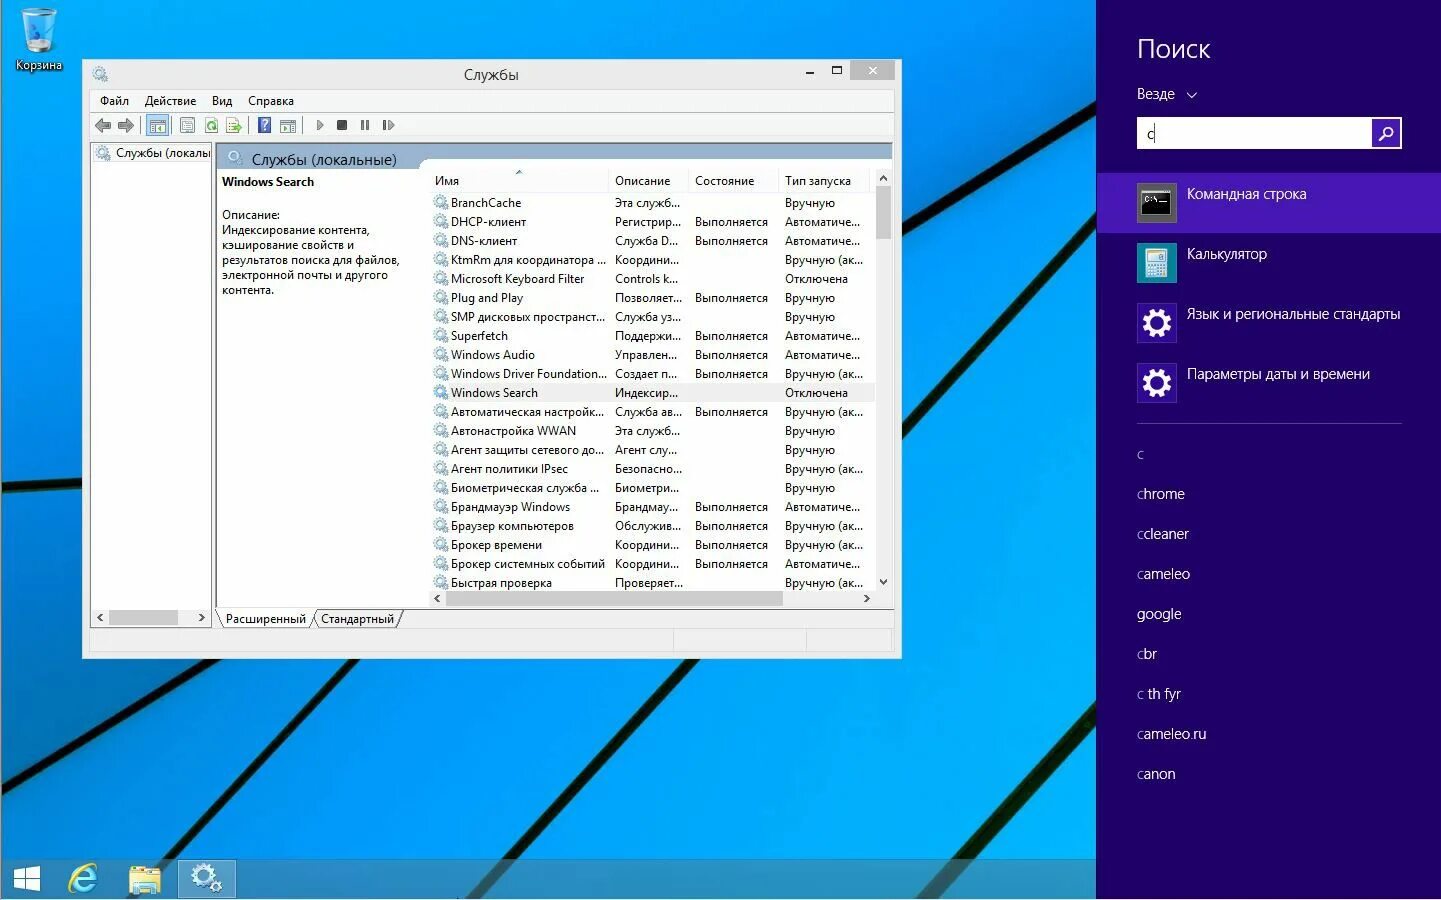Image resolution: width=1441 pixels, height=900 pixels.
Task: Click the scroll up arrow of services list
Action: [x=883, y=178]
